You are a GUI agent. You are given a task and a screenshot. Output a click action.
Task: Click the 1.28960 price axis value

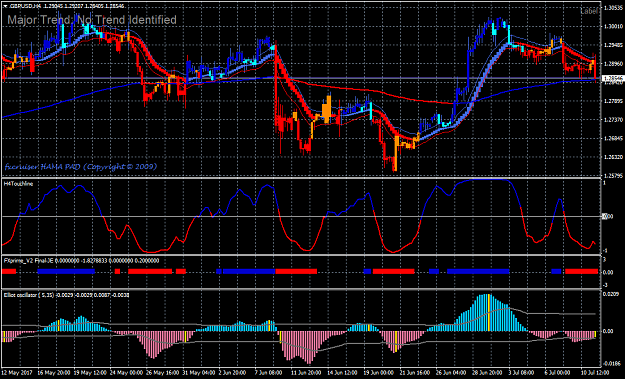tap(613, 63)
